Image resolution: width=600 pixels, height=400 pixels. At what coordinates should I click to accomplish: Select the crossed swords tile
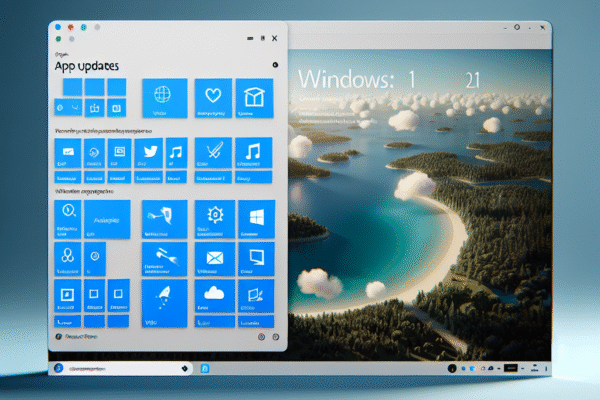(212, 156)
